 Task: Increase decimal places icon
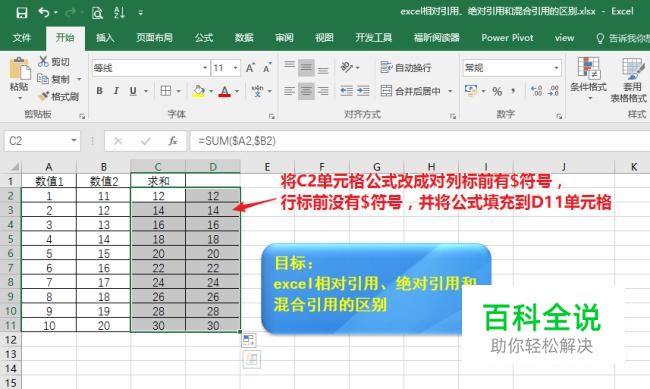[536, 90]
